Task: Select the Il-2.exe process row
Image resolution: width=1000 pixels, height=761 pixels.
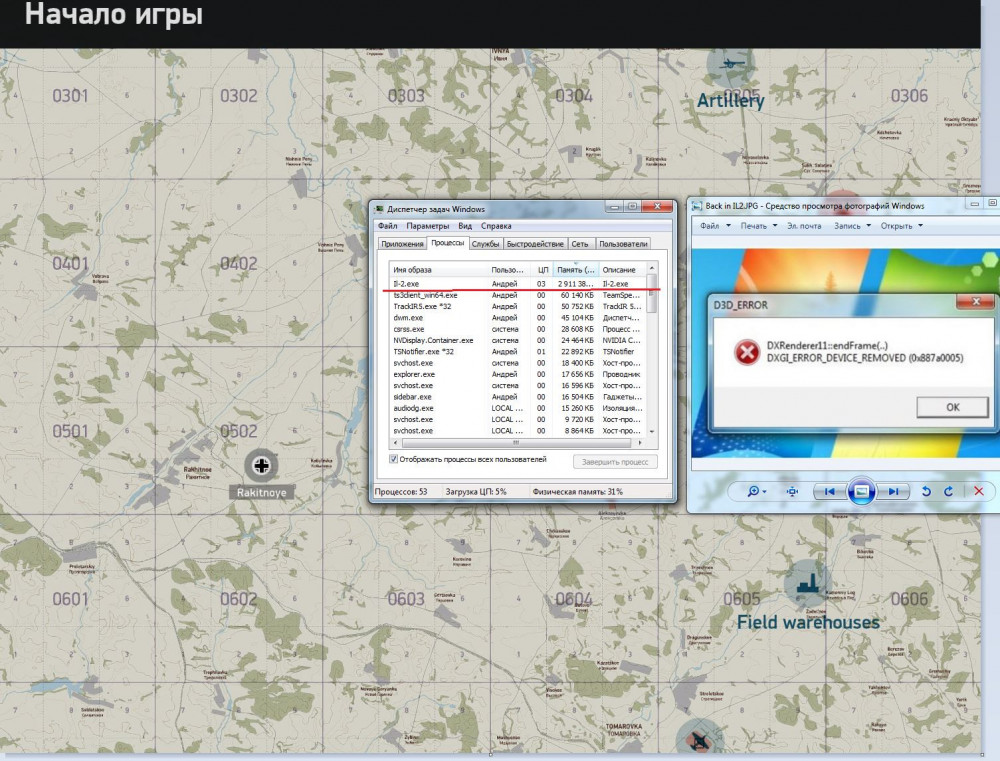Action: pyautogui.click(x=450, y=283)
